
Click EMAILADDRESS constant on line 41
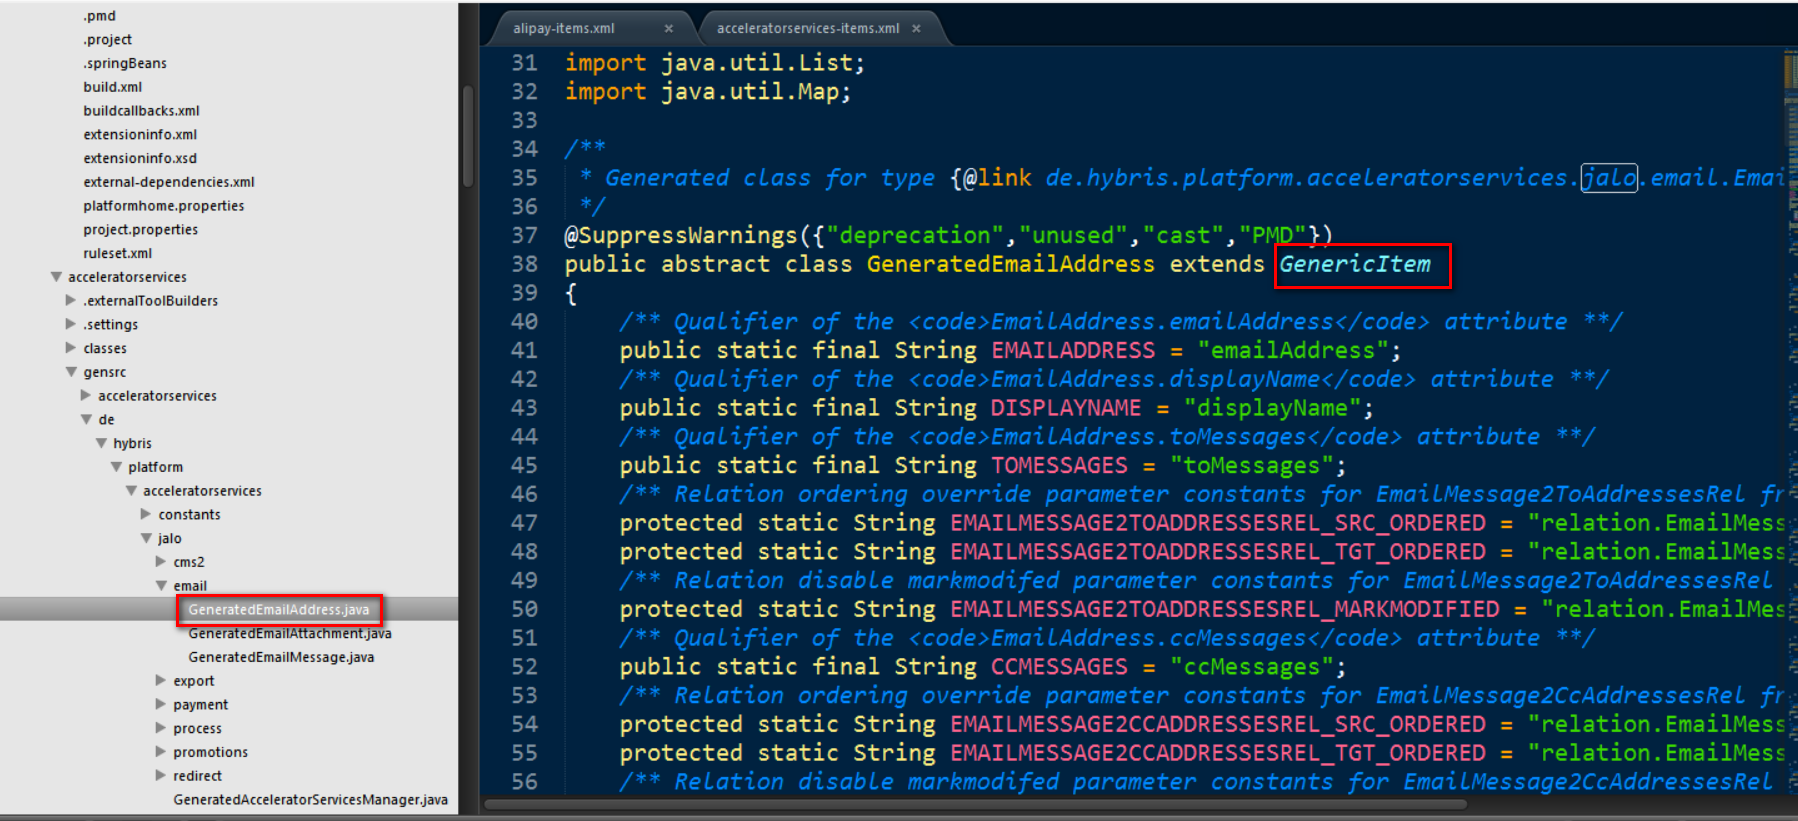(1073, 351)
